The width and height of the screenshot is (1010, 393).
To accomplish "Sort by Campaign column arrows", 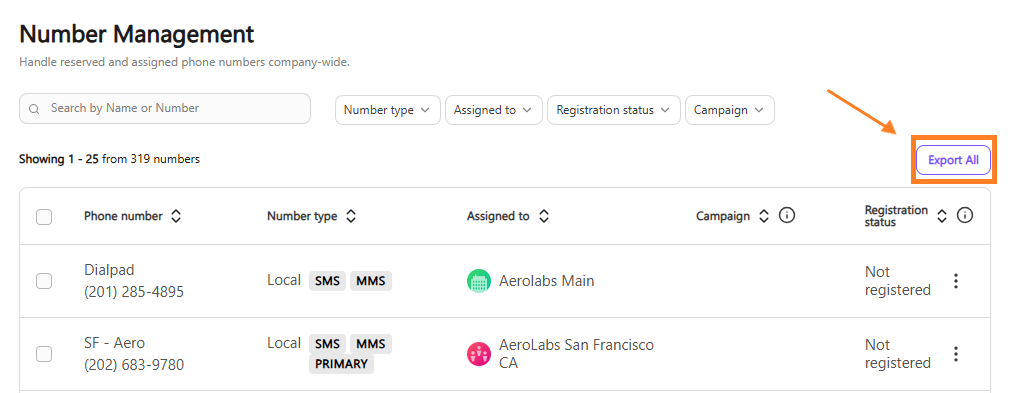I will (x=764, y=216).
